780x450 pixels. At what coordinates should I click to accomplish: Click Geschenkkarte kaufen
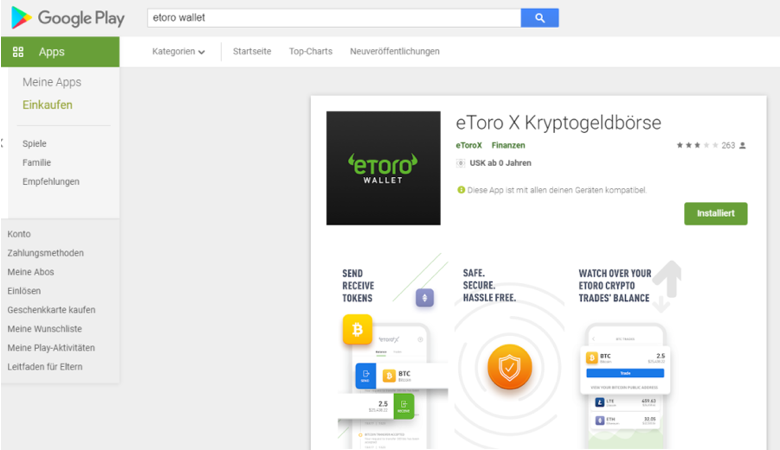(51, 310)
